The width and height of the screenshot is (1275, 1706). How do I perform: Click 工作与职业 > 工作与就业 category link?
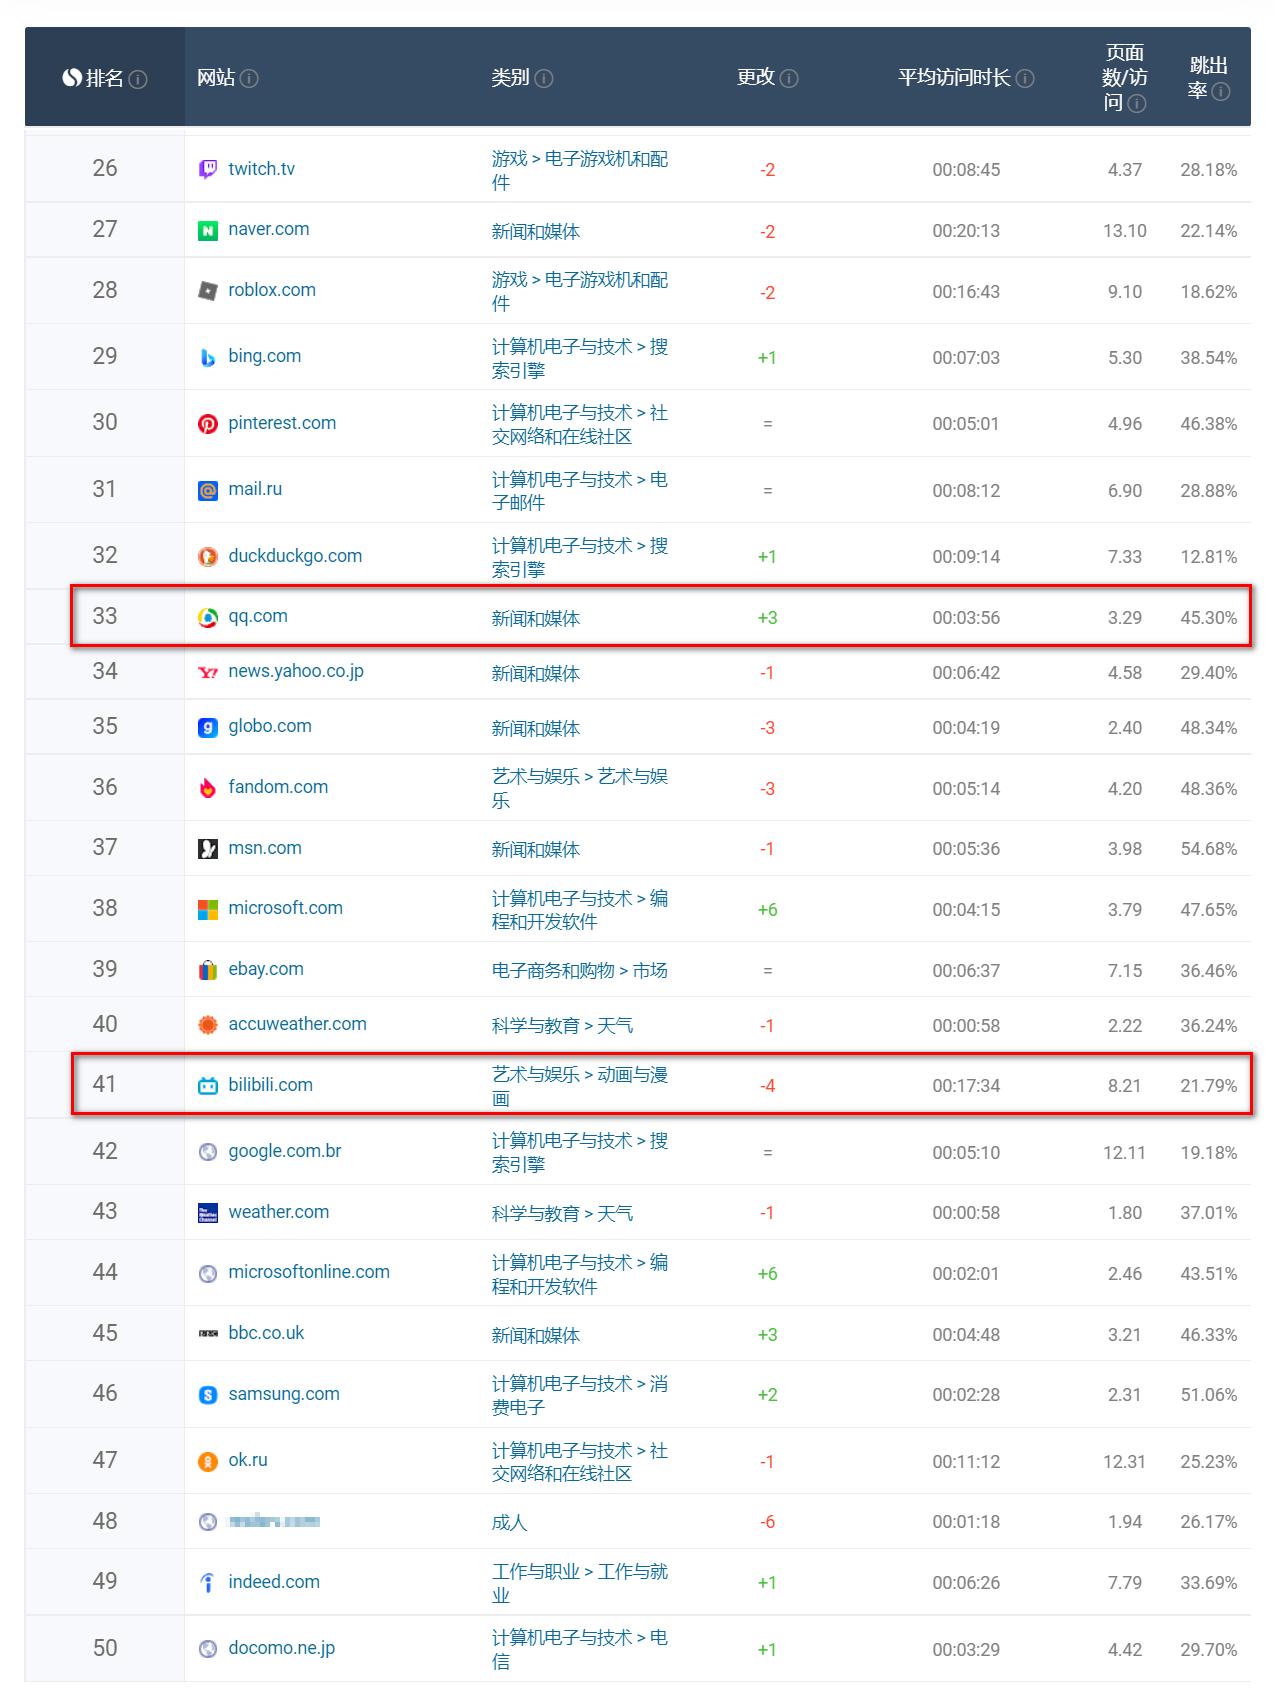coord(580,1583)
